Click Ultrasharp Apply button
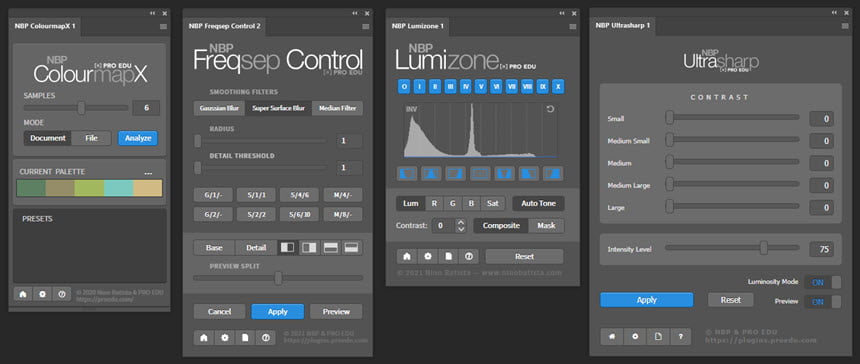 coord(647,300)
